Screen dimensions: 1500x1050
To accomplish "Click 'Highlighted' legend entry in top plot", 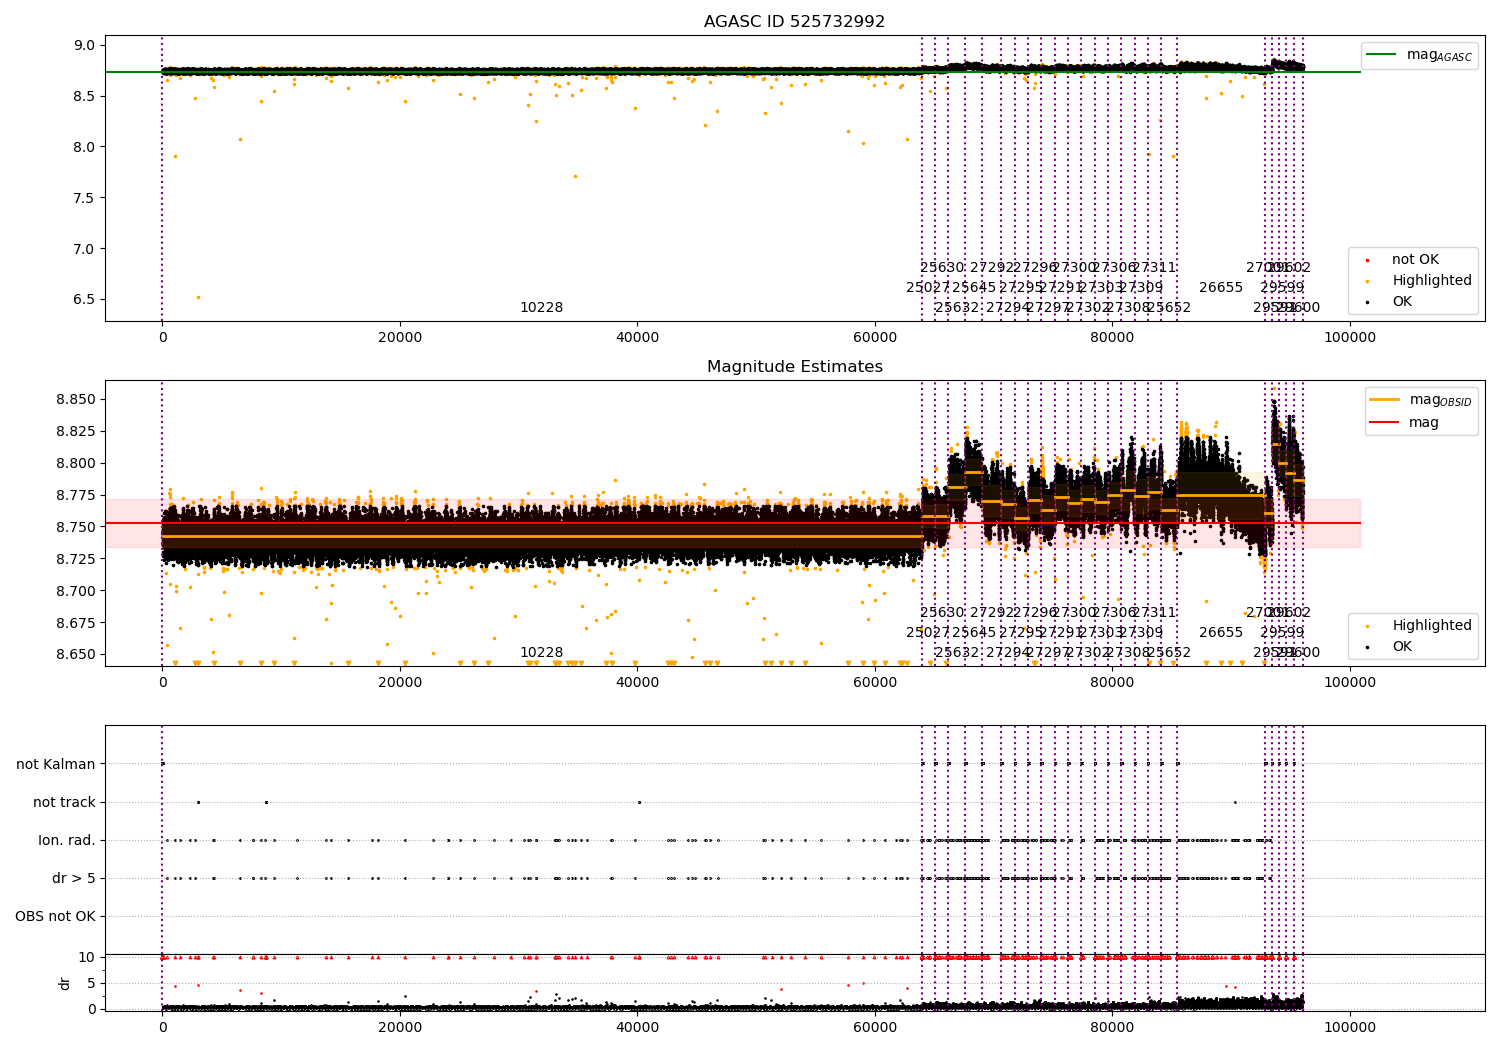I will [x=1431, y=281].
